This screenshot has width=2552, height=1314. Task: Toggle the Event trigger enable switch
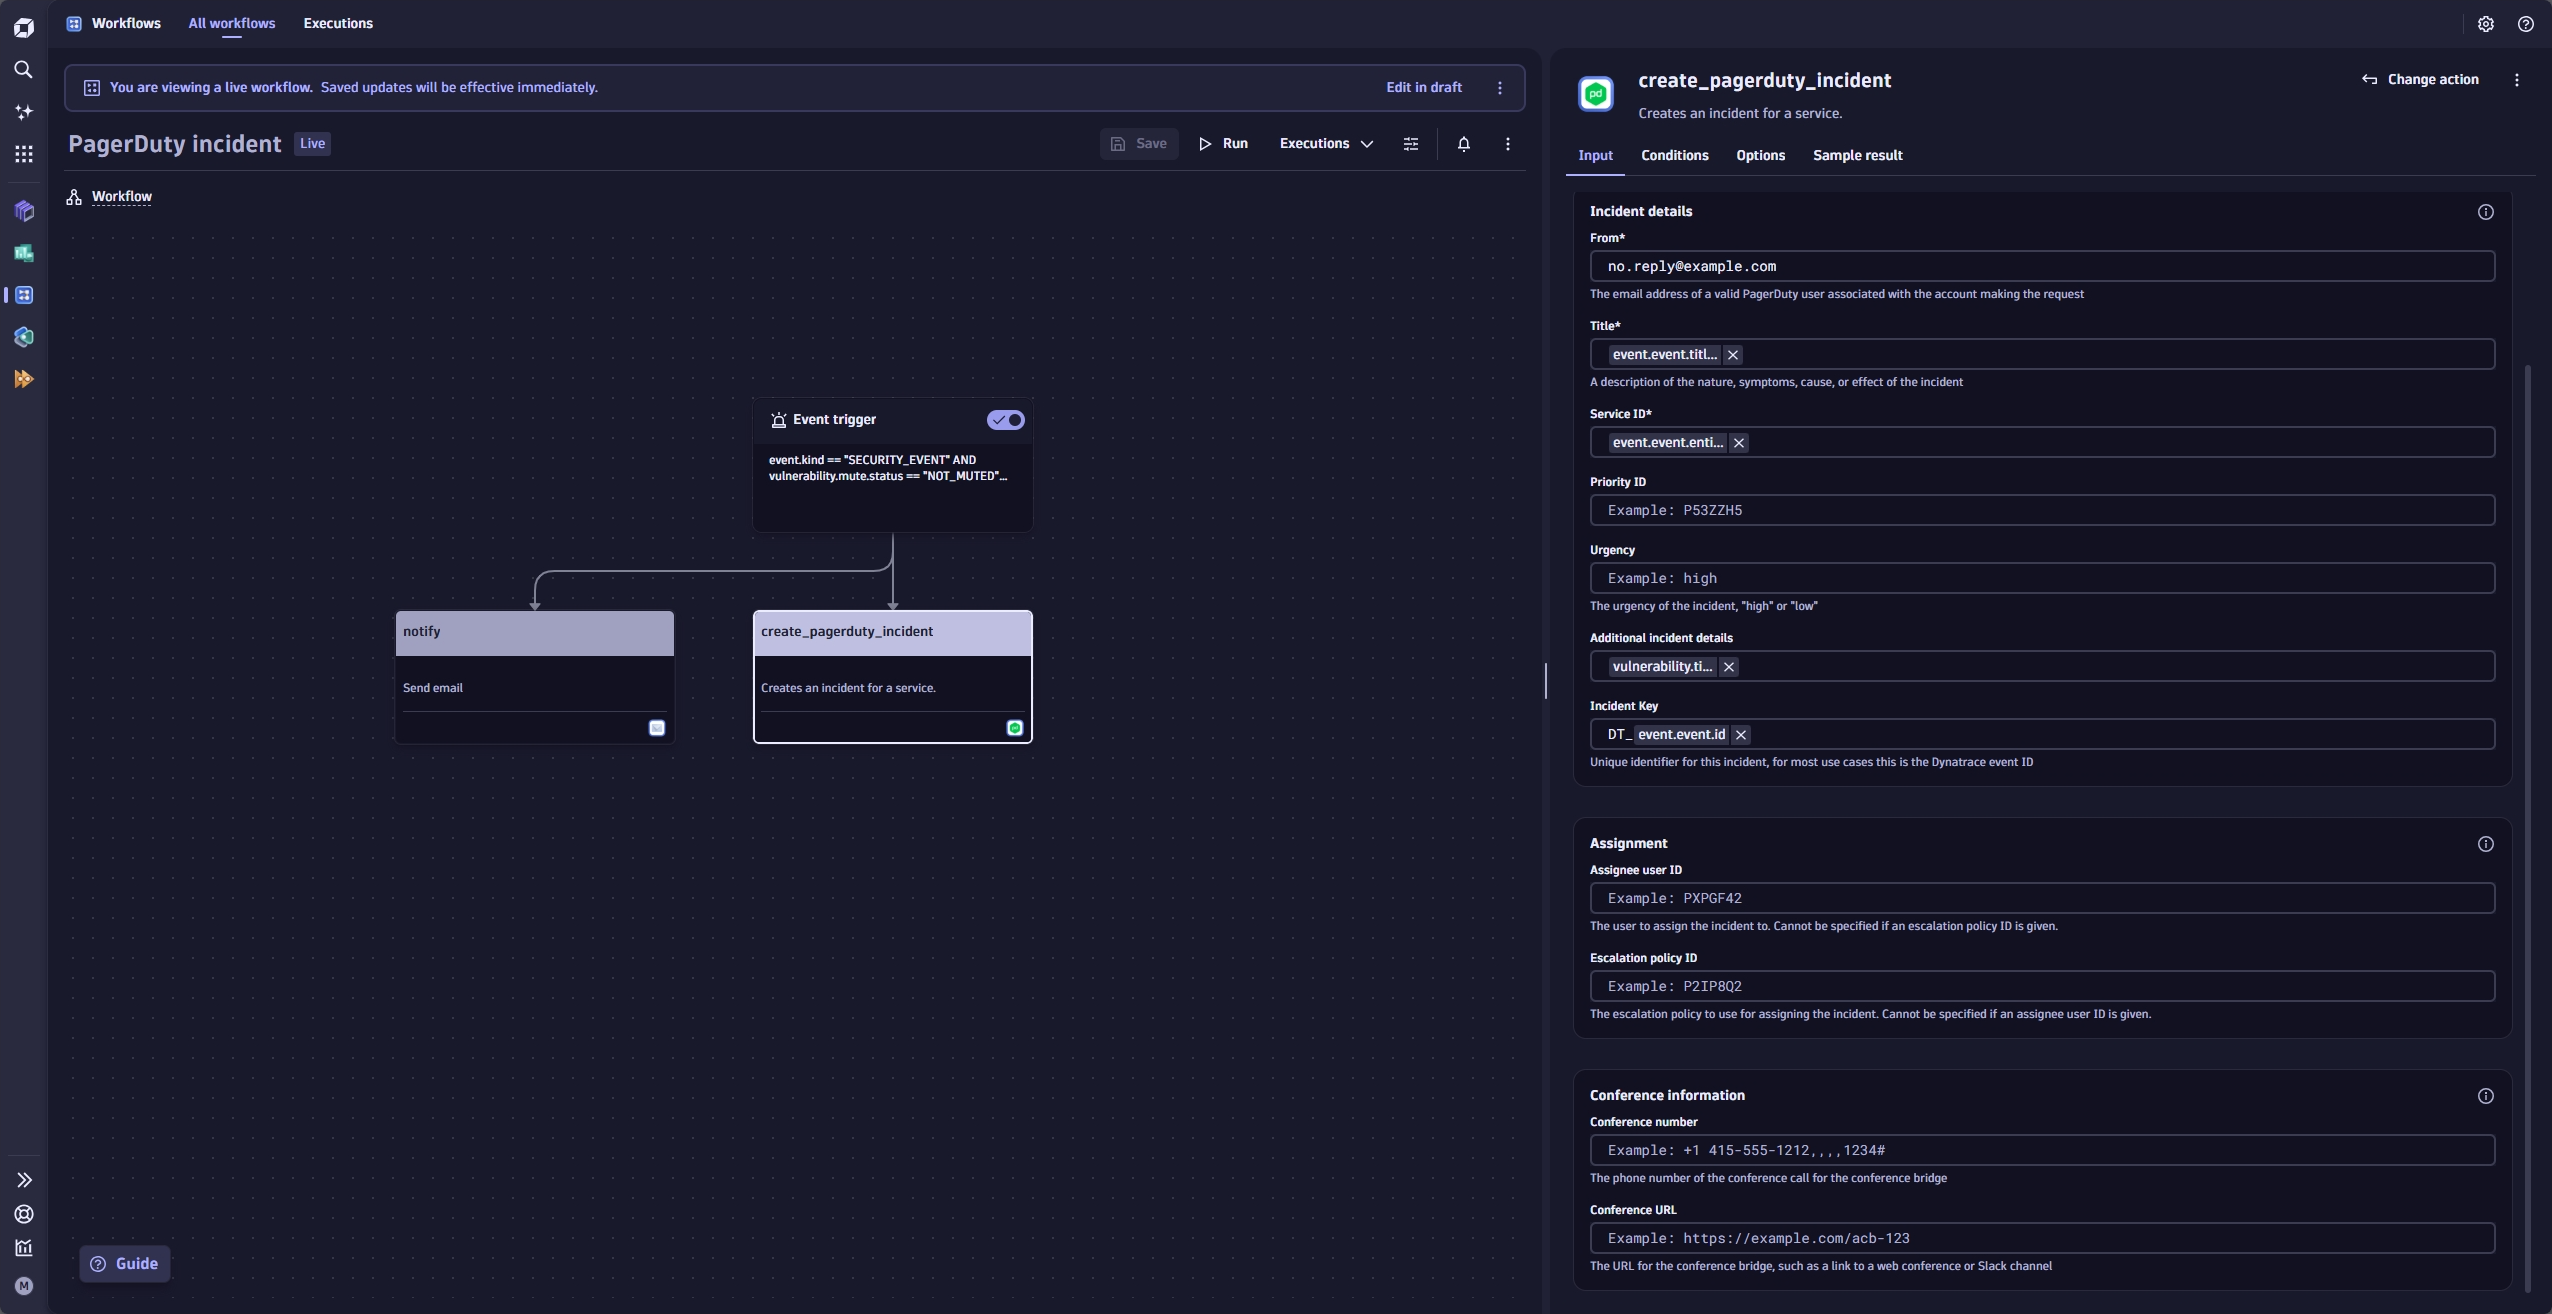(1005, 419)
